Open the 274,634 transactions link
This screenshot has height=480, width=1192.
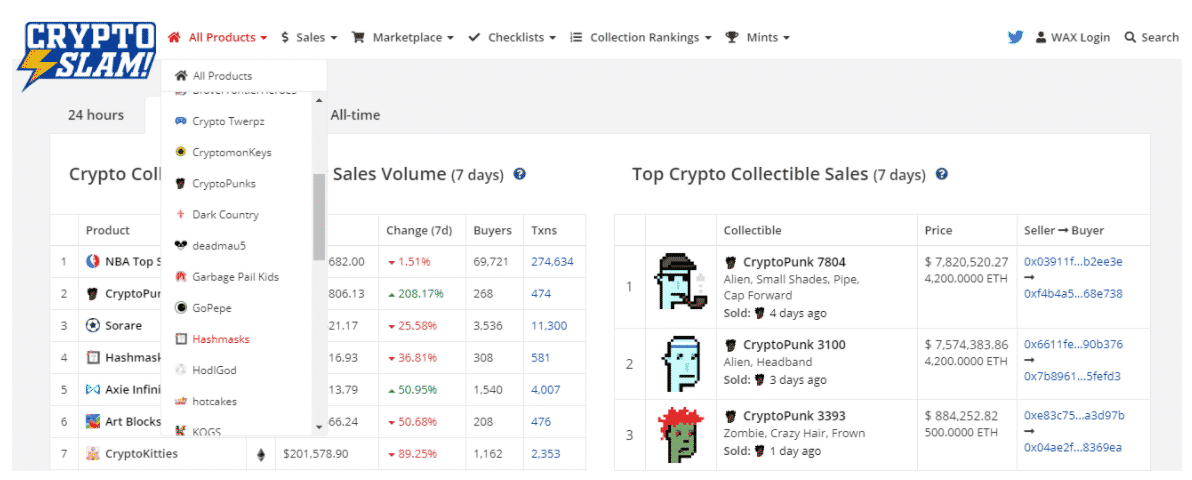553,262
